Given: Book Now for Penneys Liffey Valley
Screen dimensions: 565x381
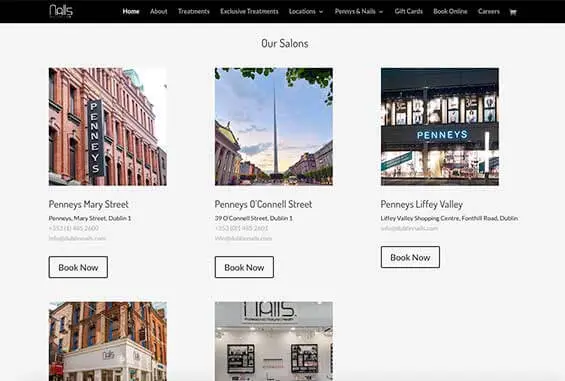Looking at the screenshot, I should point(410,257).
